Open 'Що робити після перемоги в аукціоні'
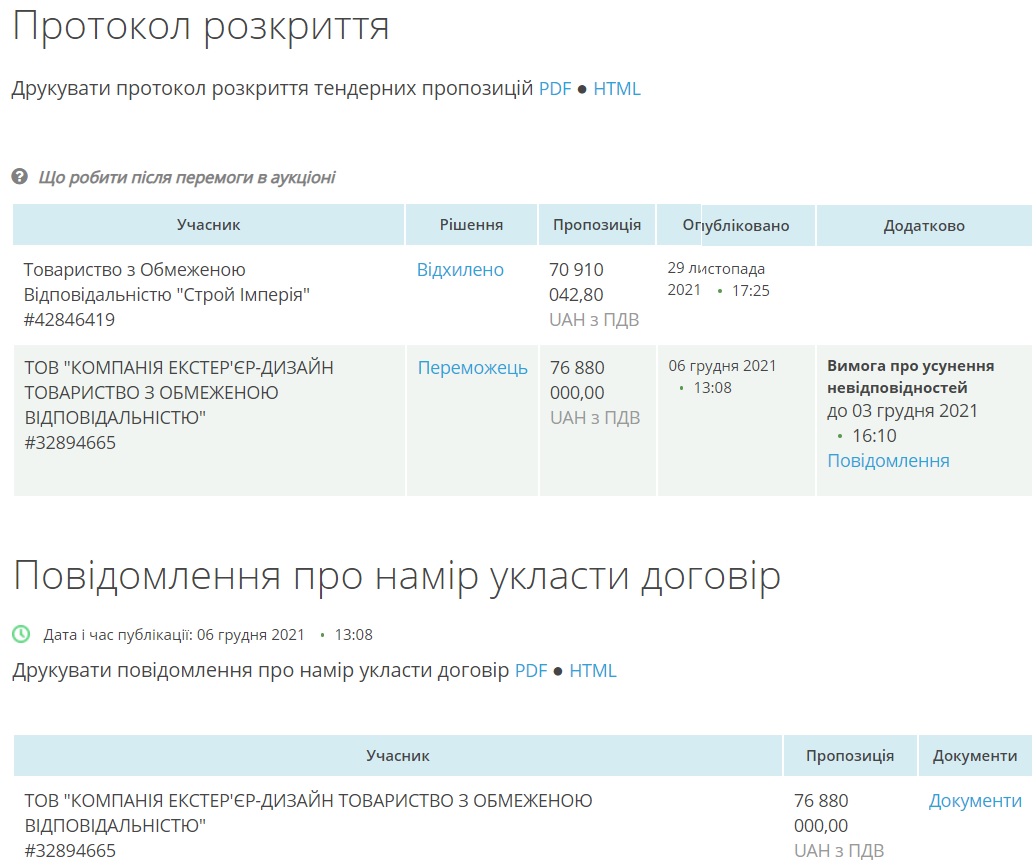 187,177
